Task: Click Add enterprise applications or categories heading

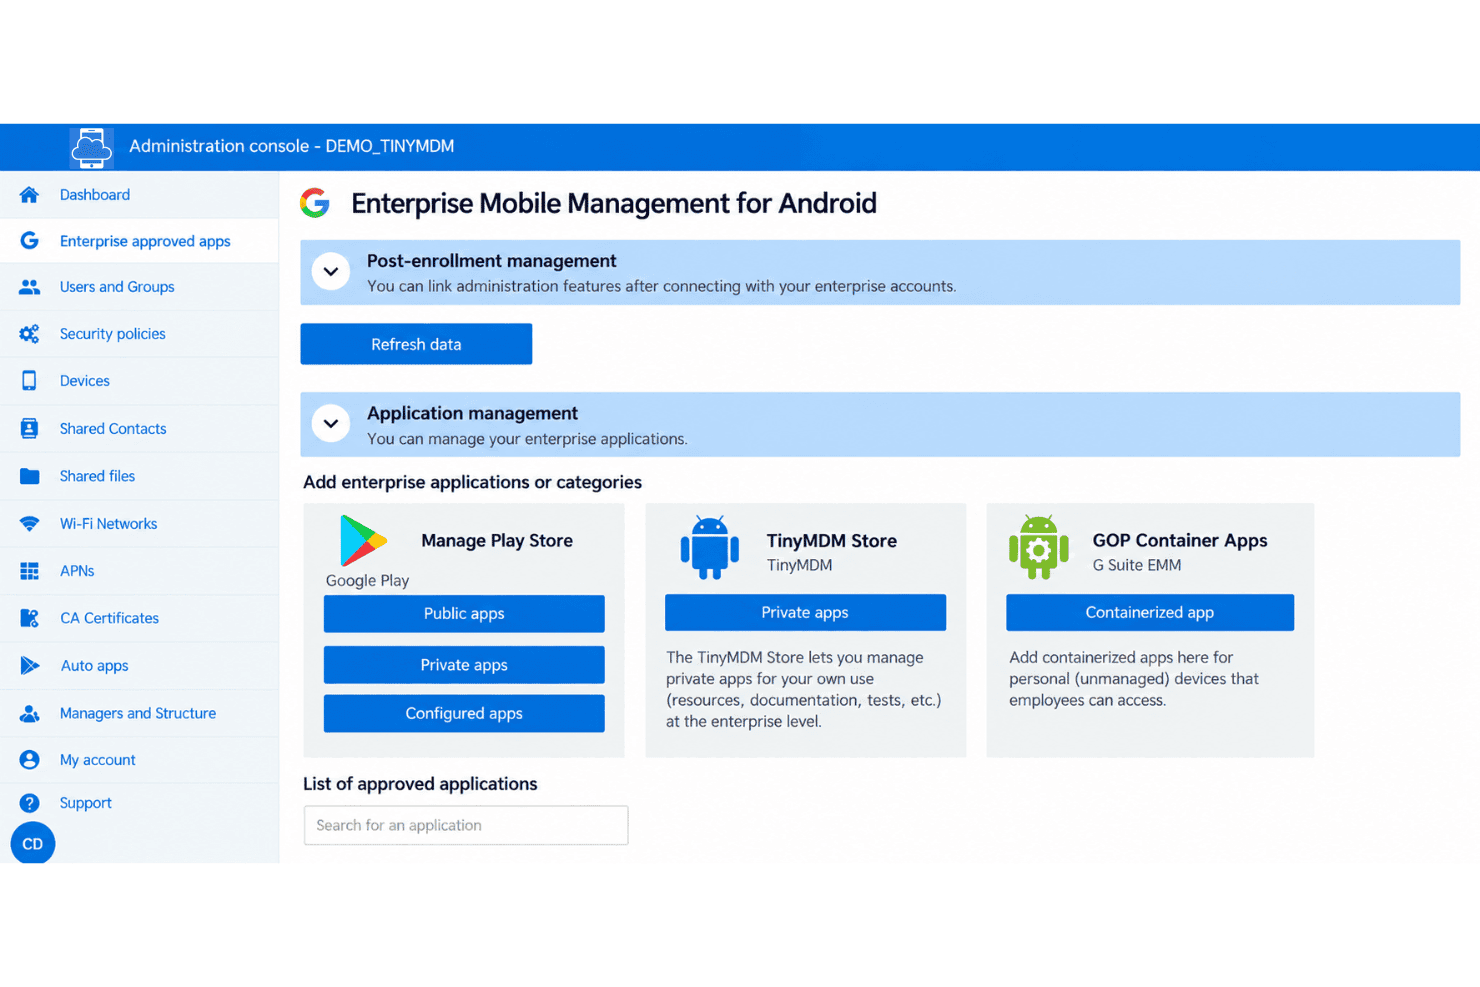Action: click(x=472, y=482)
